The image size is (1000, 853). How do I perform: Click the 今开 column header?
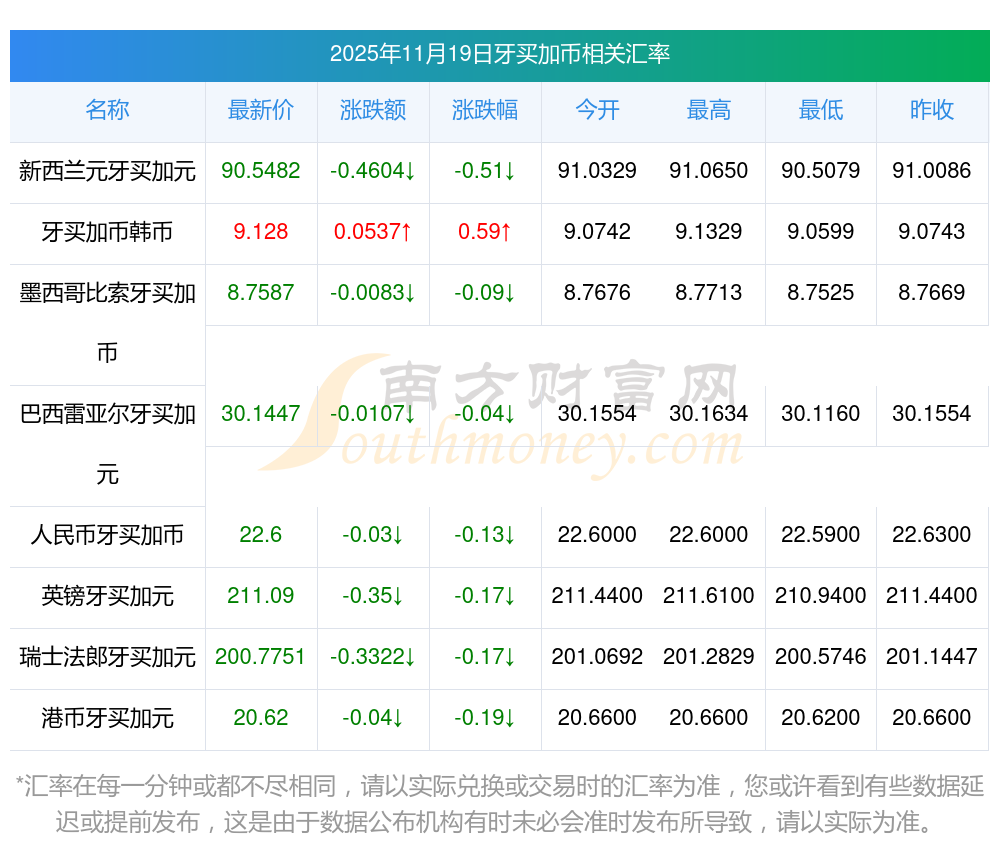597,110
